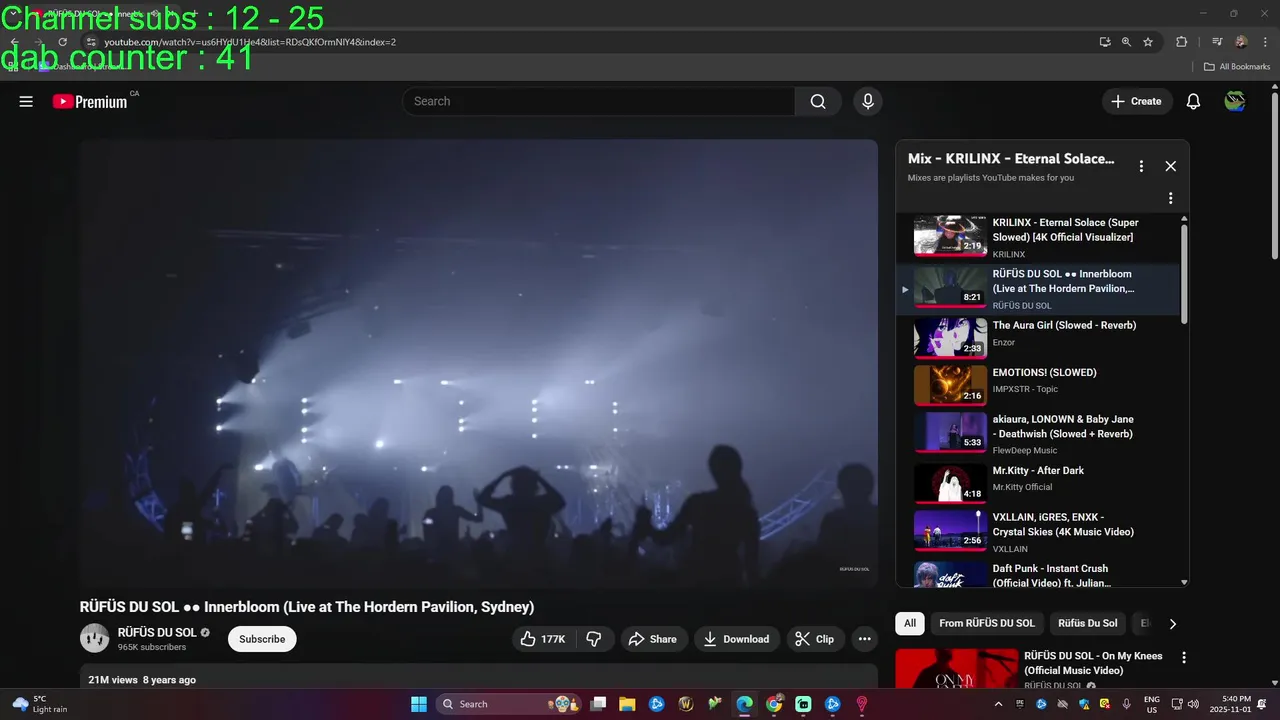The height and width of the screenshot is (720, 1280).
Task: Click the currently playing Innerbloom playlist row
Action: 1040,289
